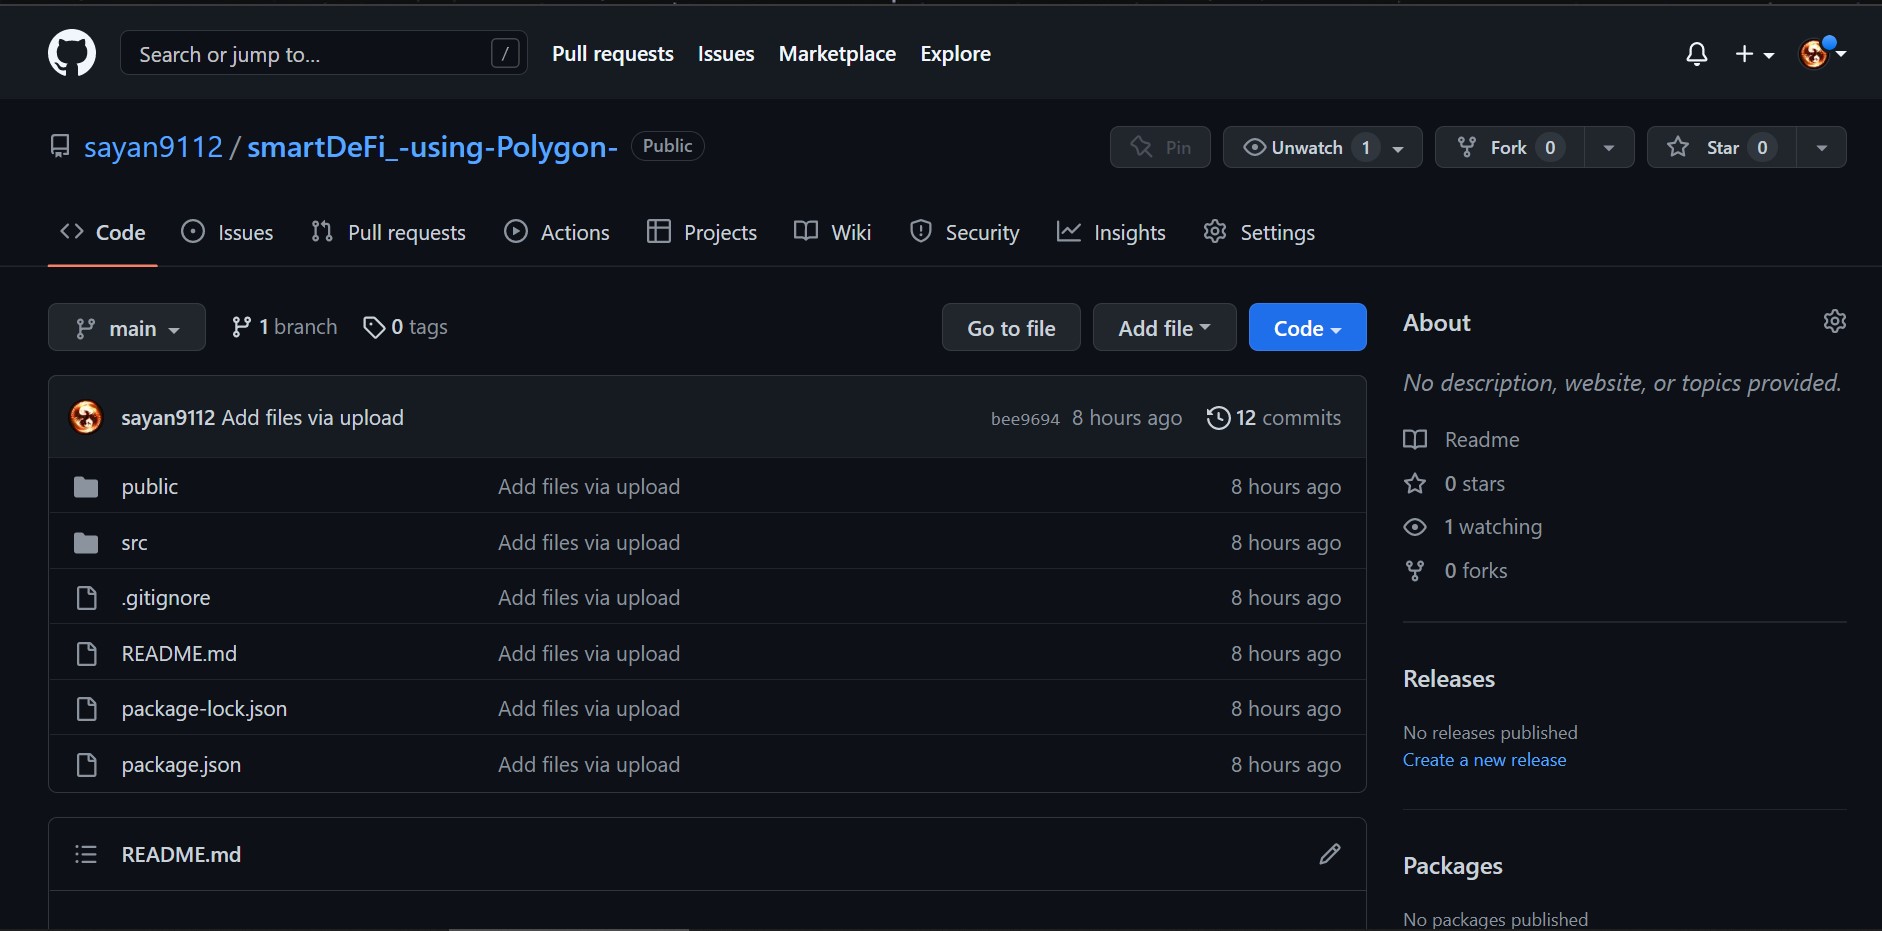
Task: Open commit hash bee9694
Action: click(1025, 419)
